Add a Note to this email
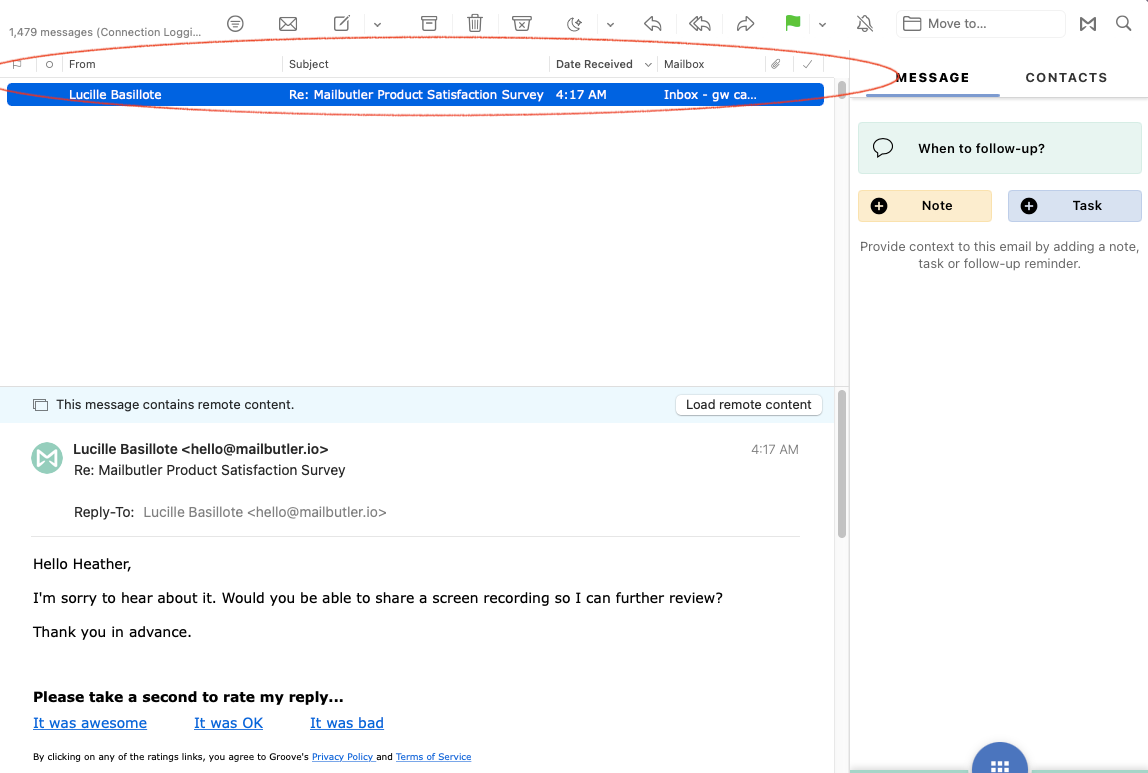The image size is (1148, 773). [x=925, y=206]
